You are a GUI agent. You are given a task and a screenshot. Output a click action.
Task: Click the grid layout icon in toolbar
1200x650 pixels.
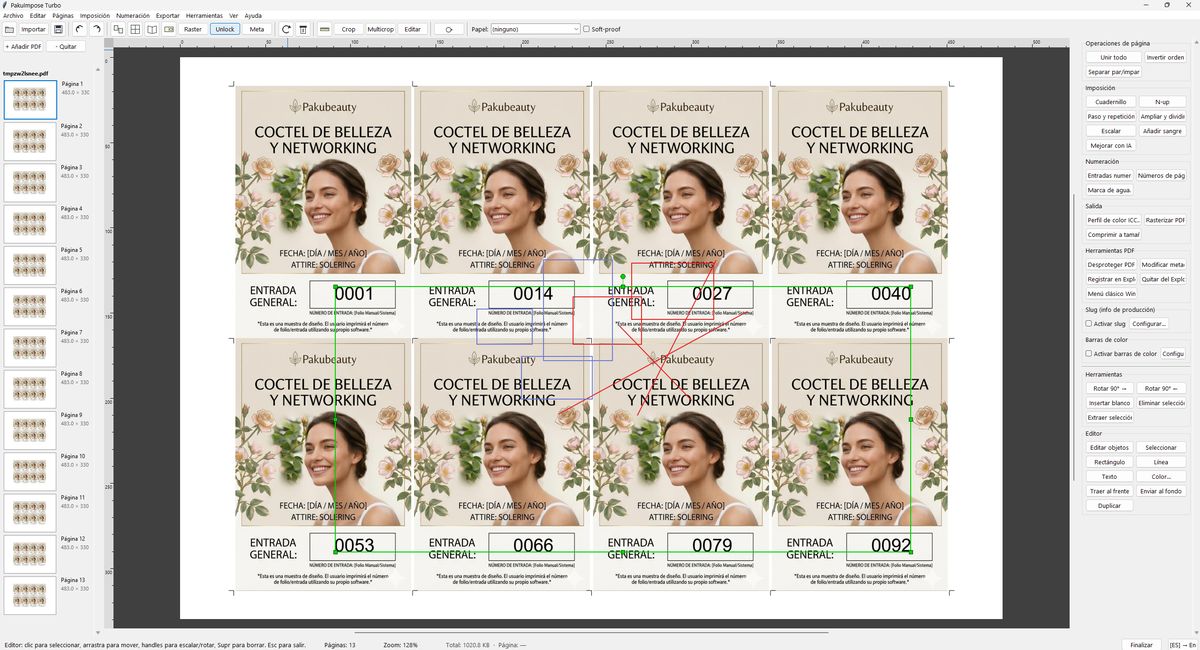click(x=136, y=29)
